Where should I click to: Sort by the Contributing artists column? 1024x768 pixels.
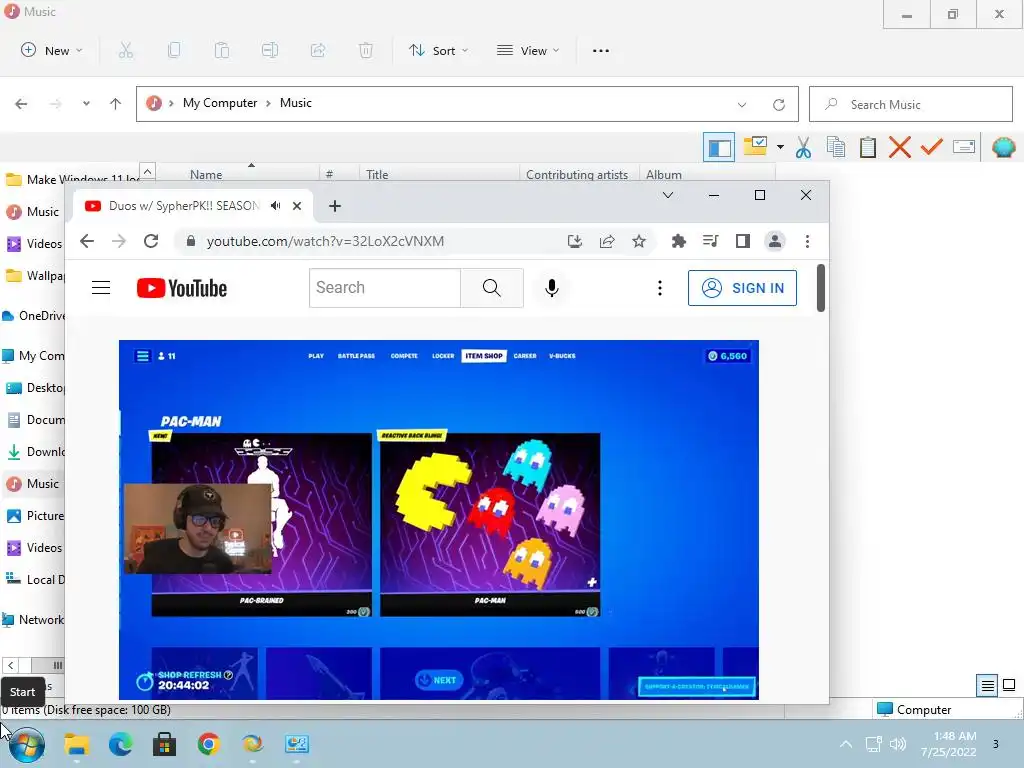(577, 174)
